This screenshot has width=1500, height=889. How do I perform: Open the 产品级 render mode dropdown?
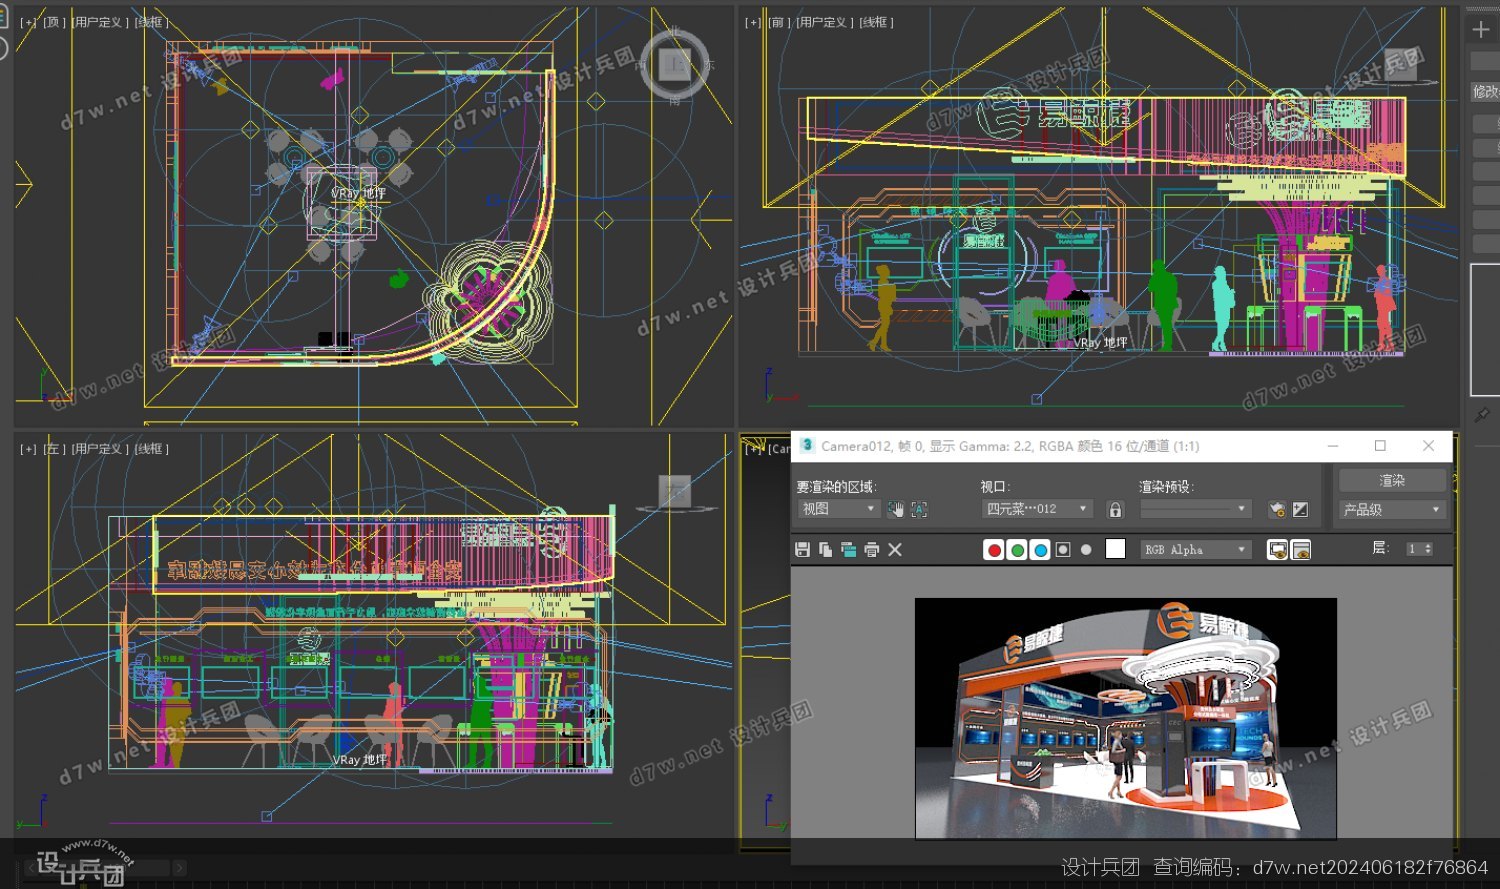(1392, 510)
